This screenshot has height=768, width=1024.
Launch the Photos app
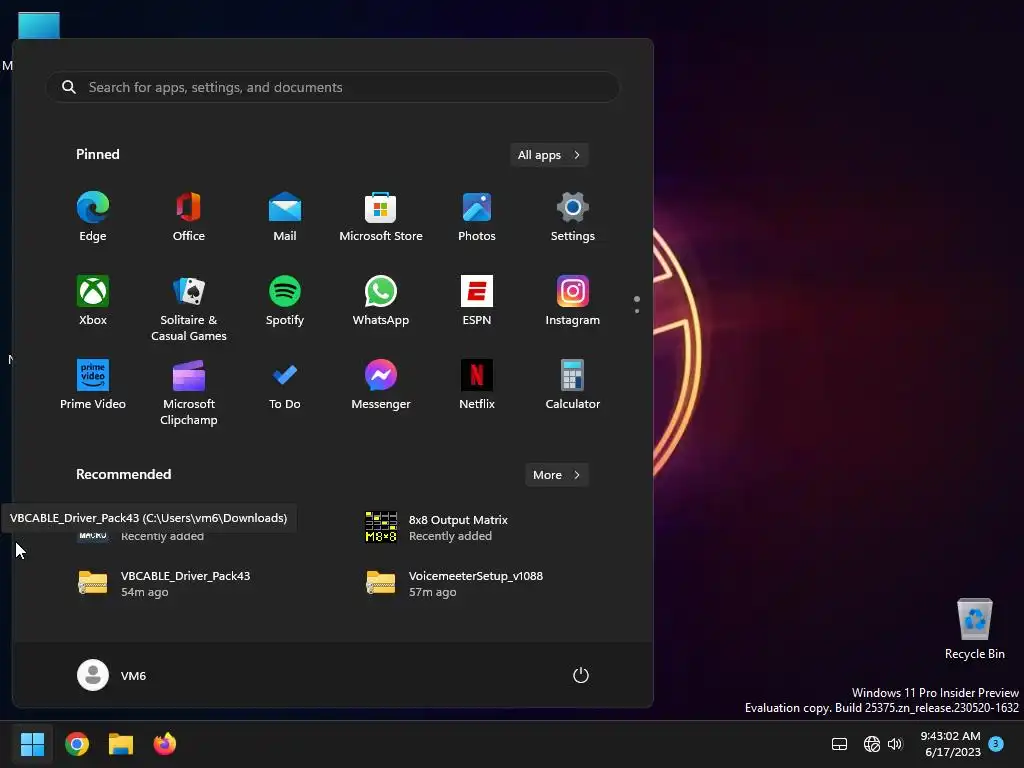click(477, 217)
